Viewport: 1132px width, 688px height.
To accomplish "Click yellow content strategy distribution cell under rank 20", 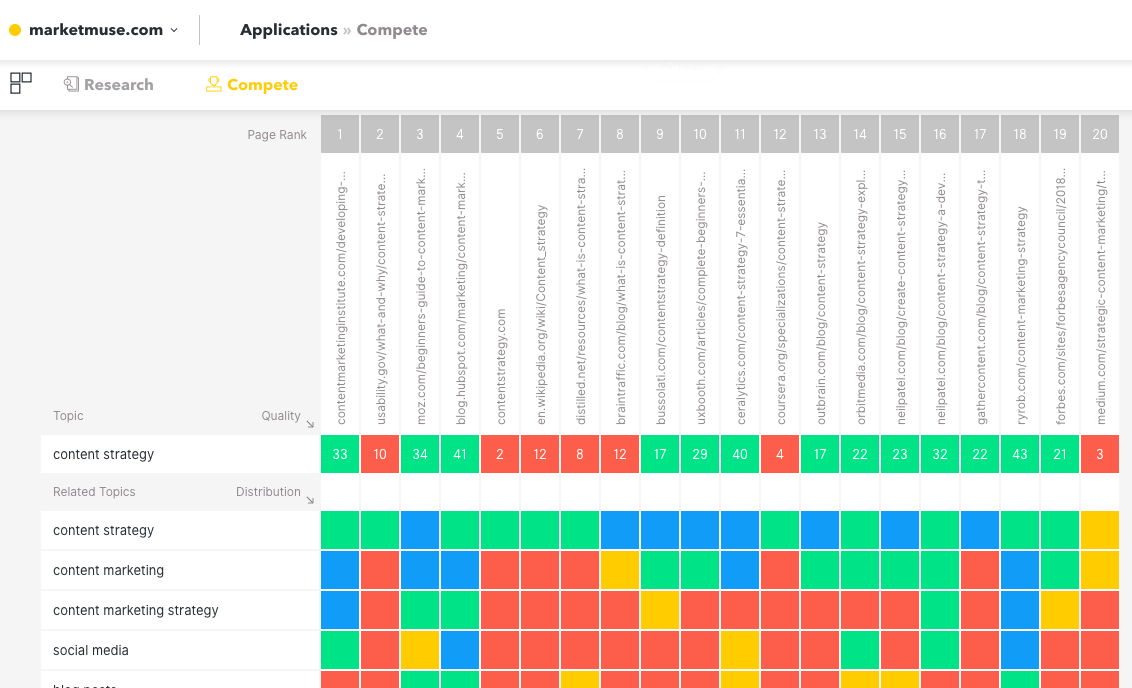I will click(1100, 531).
